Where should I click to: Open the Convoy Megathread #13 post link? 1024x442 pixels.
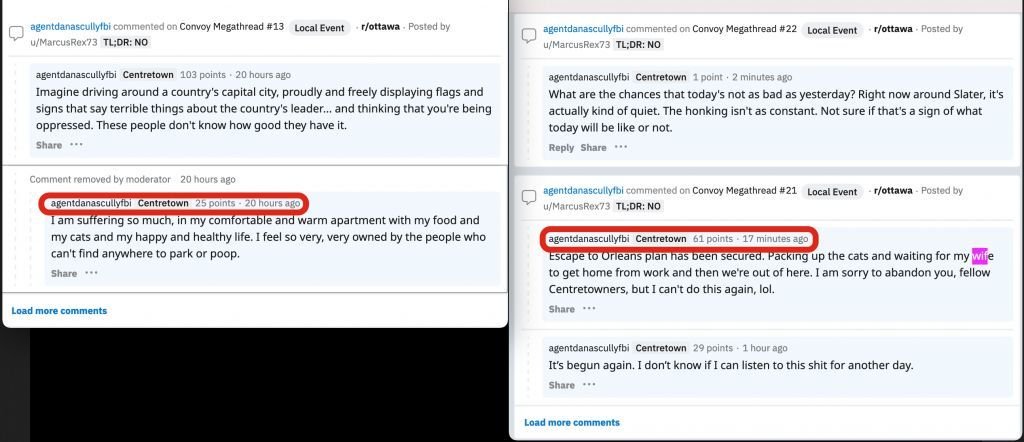pyautogui.click(x=234, y=27)
